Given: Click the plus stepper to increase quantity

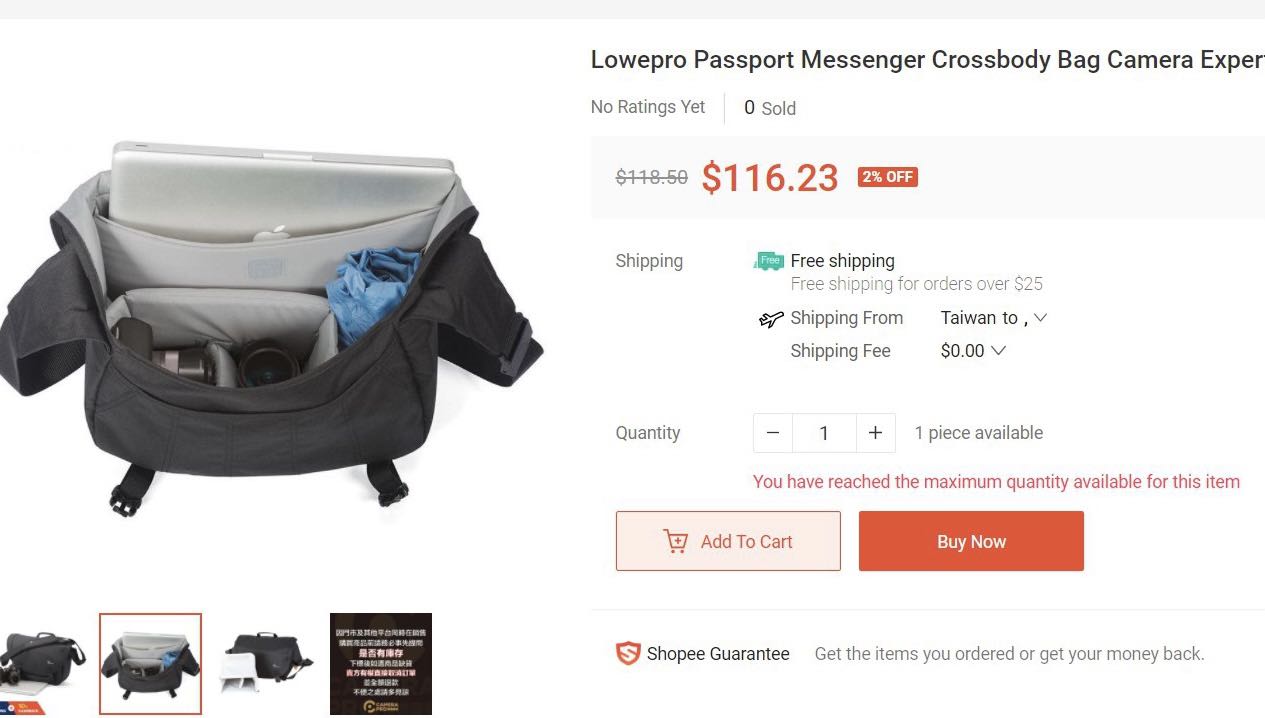Looking at the screenshot, I should 875,433.
